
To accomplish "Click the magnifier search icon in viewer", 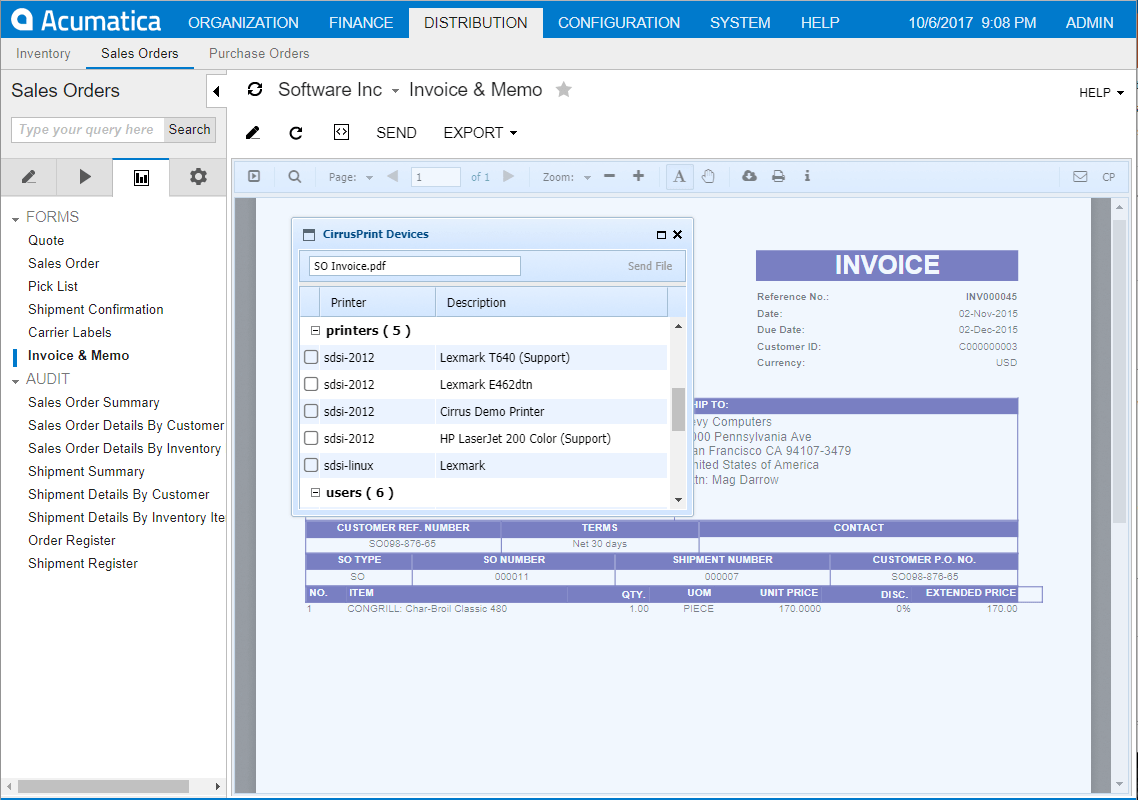I will pyautogui.click(x=295, y=176).
